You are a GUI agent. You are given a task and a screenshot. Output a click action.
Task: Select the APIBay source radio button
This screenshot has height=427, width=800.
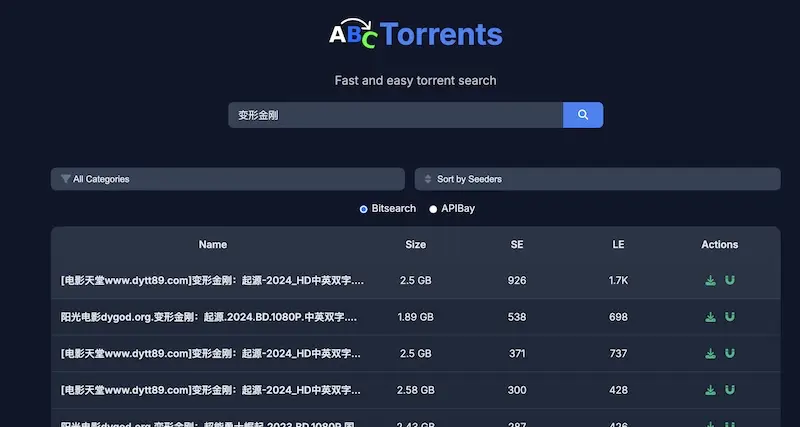coord(433,209)
